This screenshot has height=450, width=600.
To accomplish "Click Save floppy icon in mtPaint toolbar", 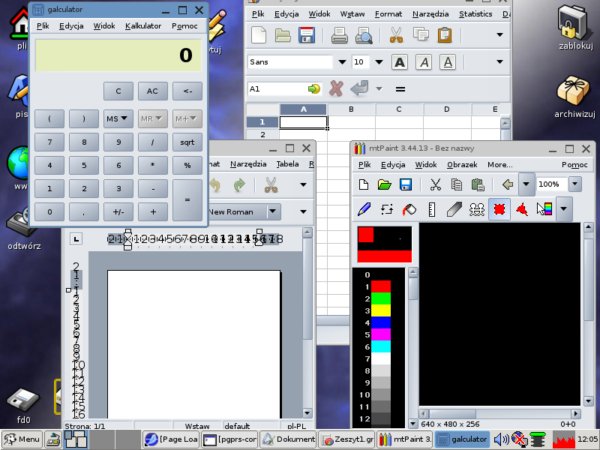I will tap(406, 184).
